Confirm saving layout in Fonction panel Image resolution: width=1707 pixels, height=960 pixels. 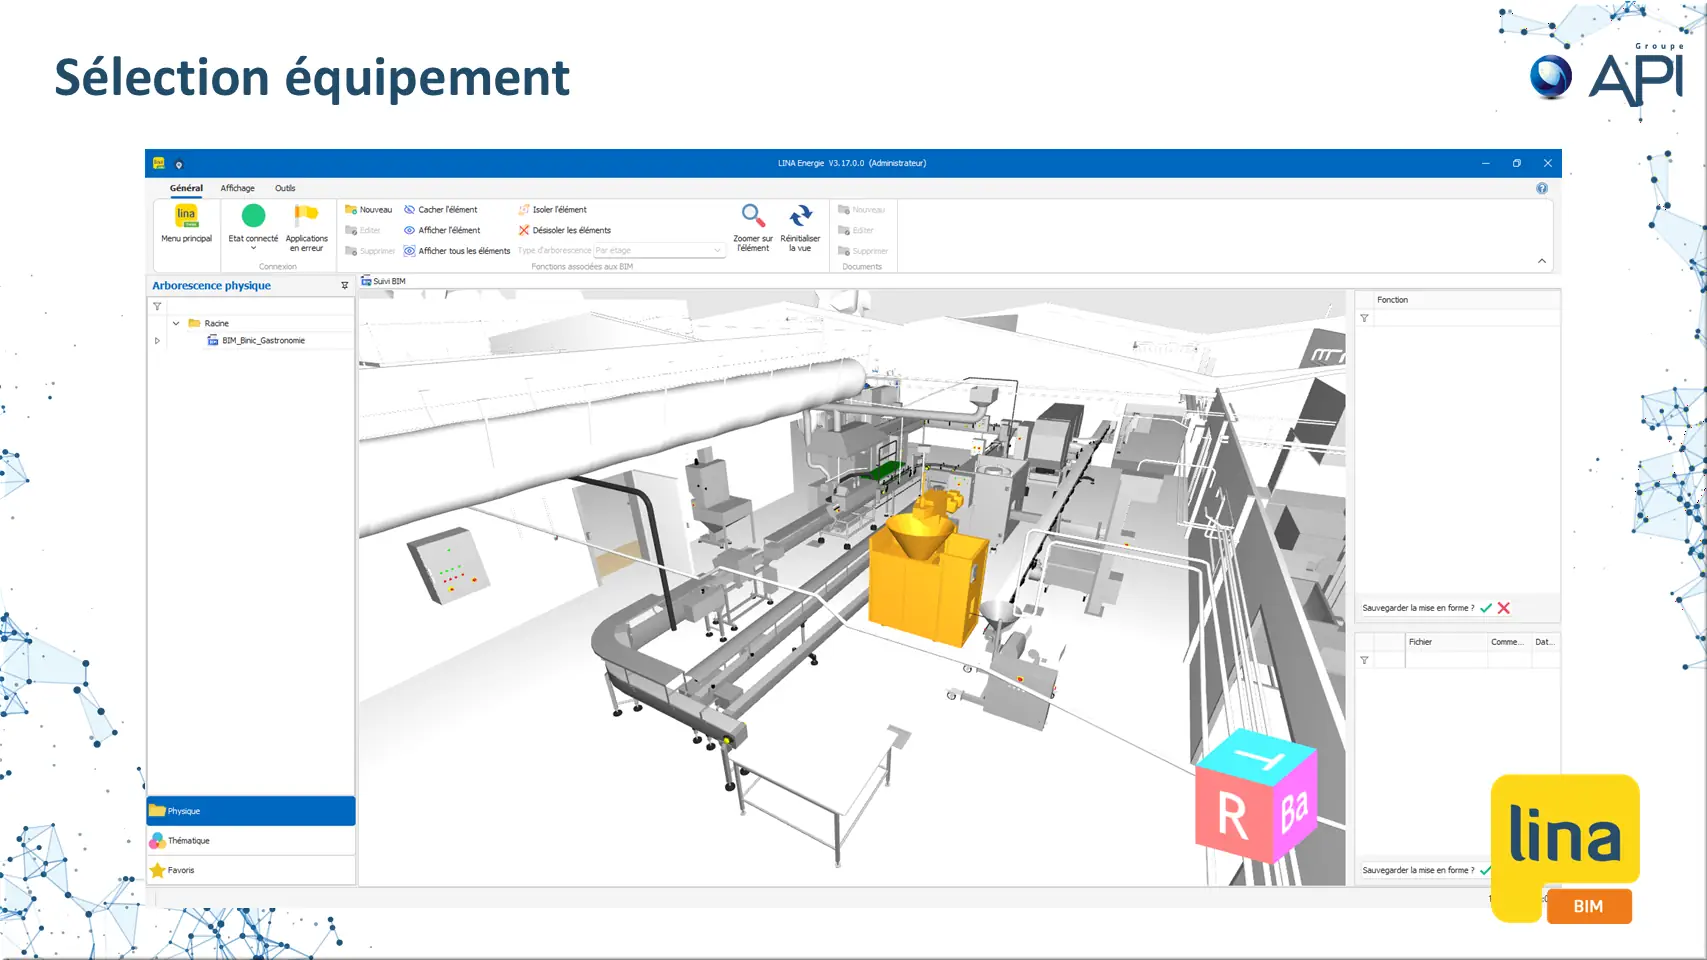1486,608
